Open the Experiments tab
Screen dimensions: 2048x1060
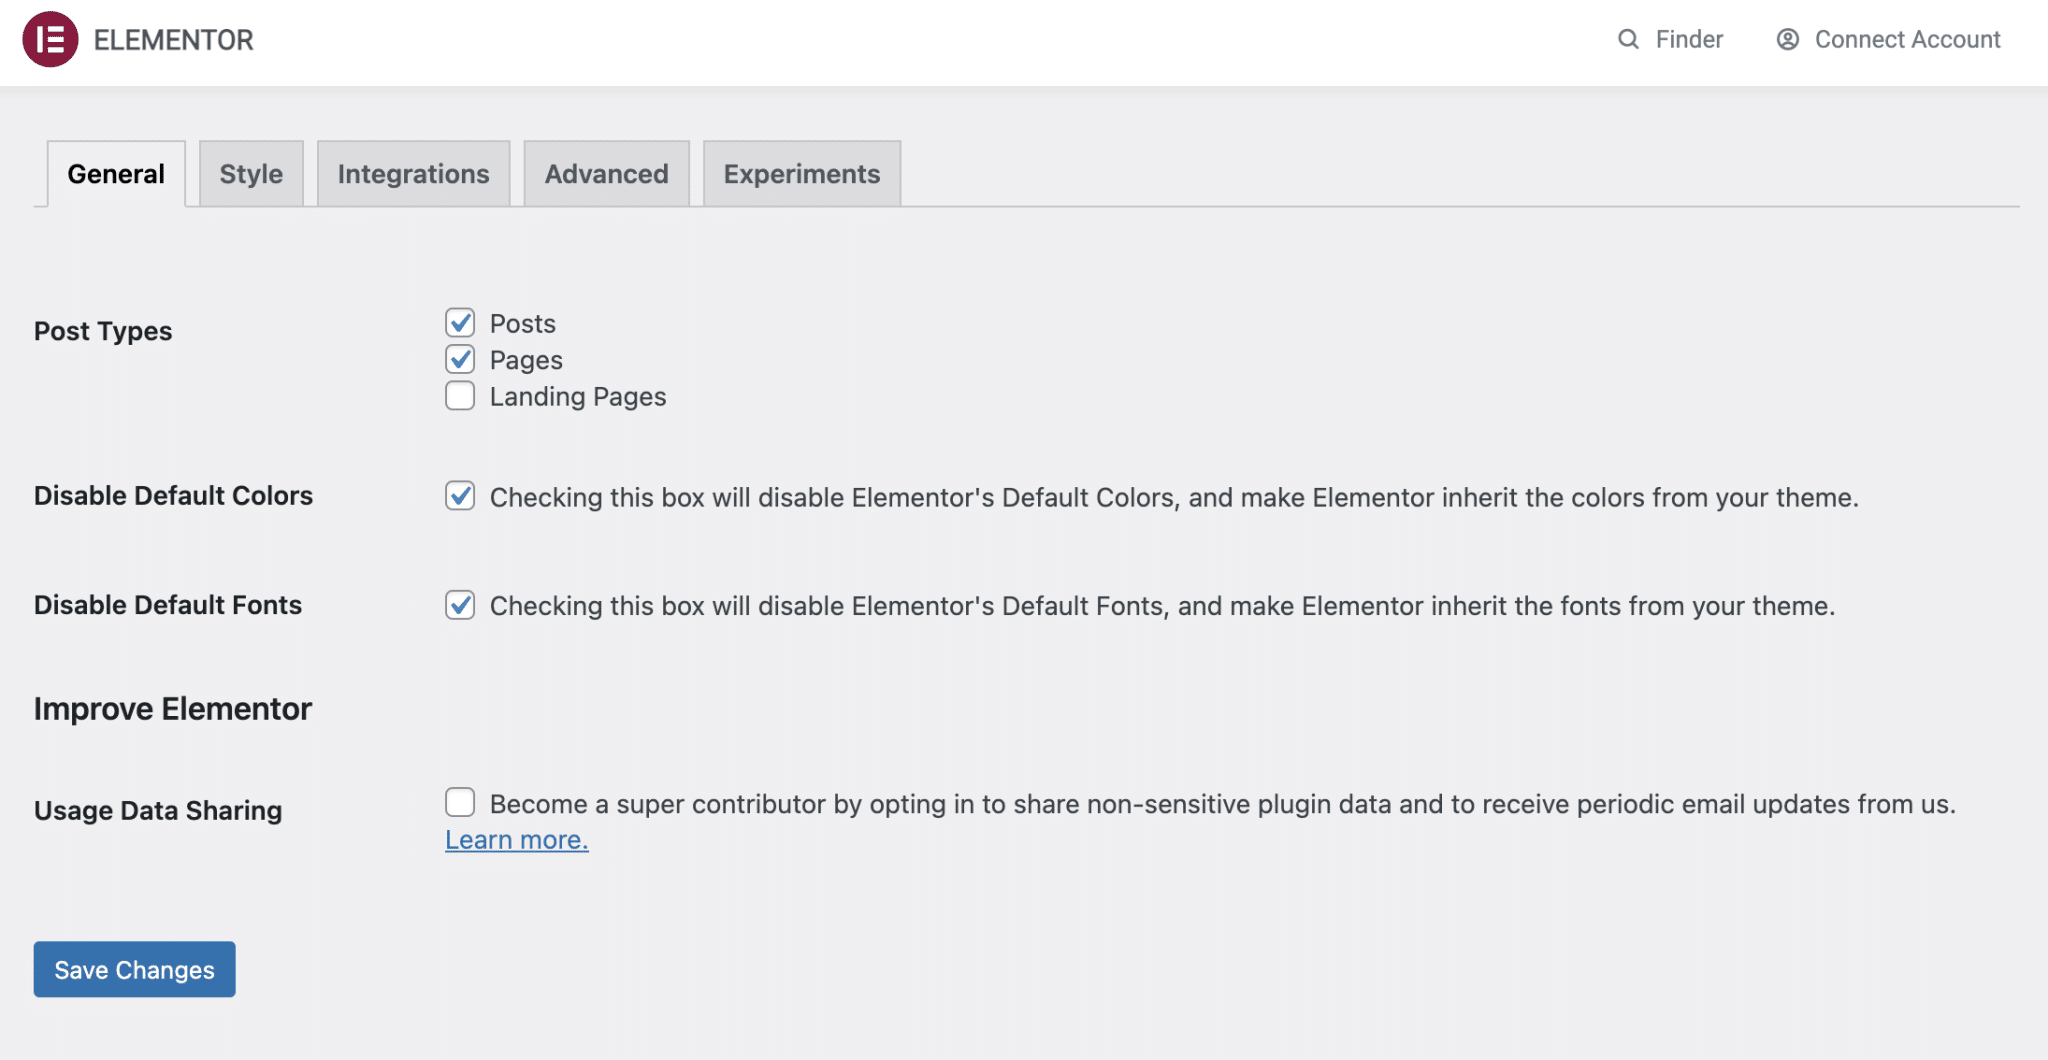tap(801, 173)
